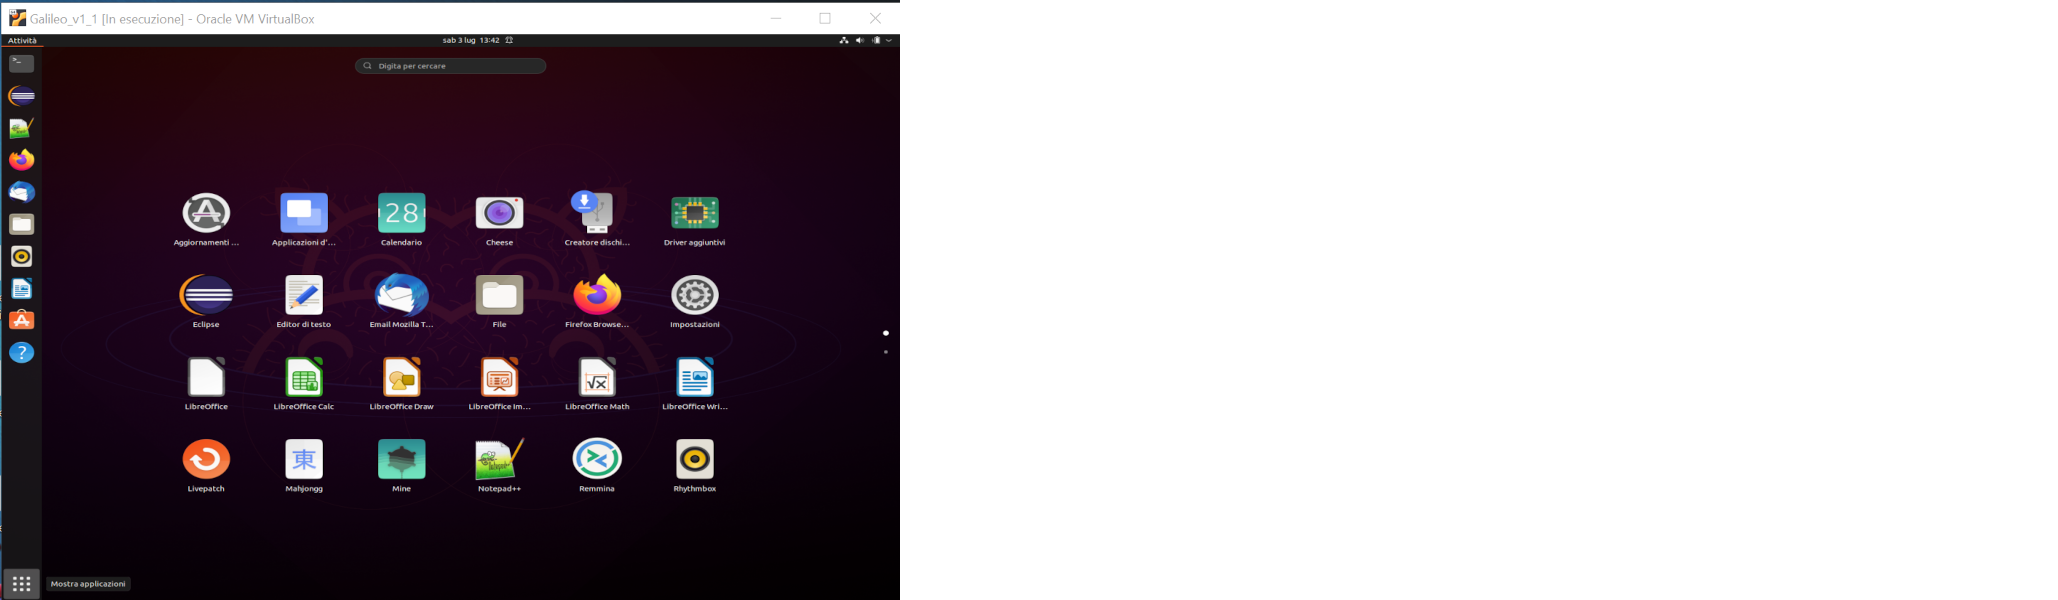Click Rhythmbox icon in the dock
Viewport: 2058px width, 600px height.
tap(22, 256)
